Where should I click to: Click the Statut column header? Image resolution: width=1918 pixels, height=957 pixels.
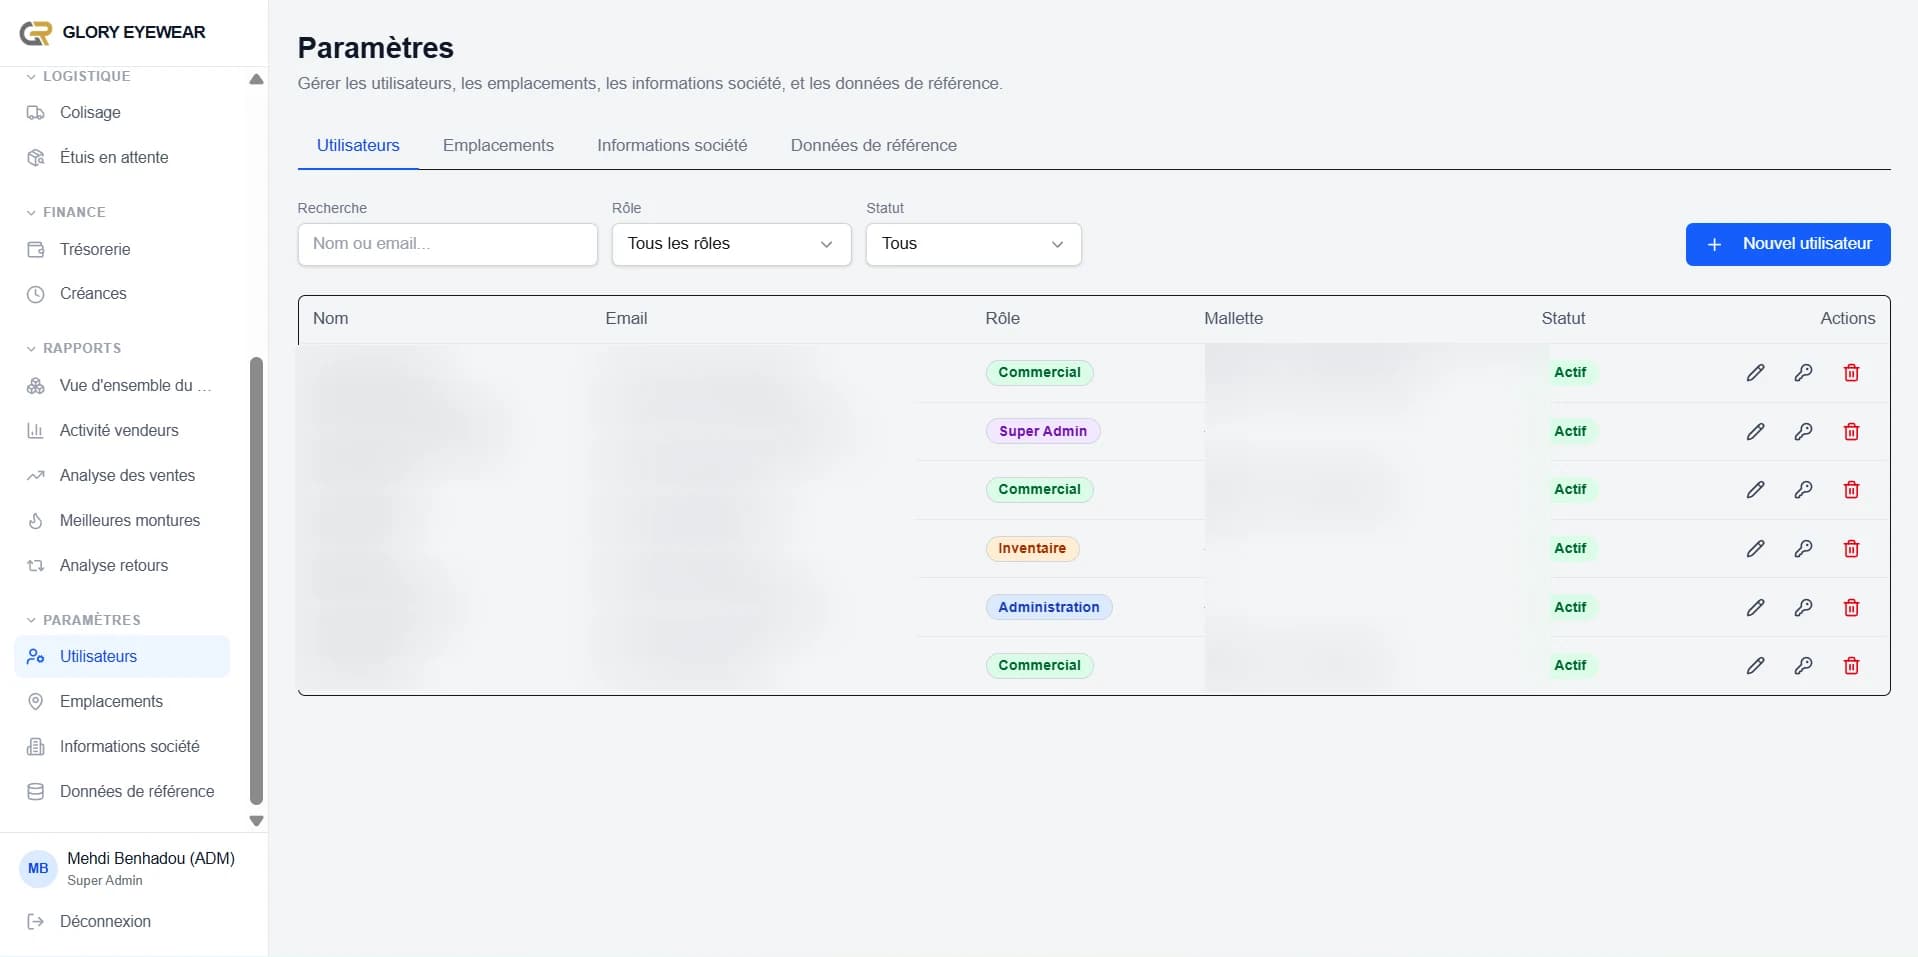click(x=1563, y=318)
